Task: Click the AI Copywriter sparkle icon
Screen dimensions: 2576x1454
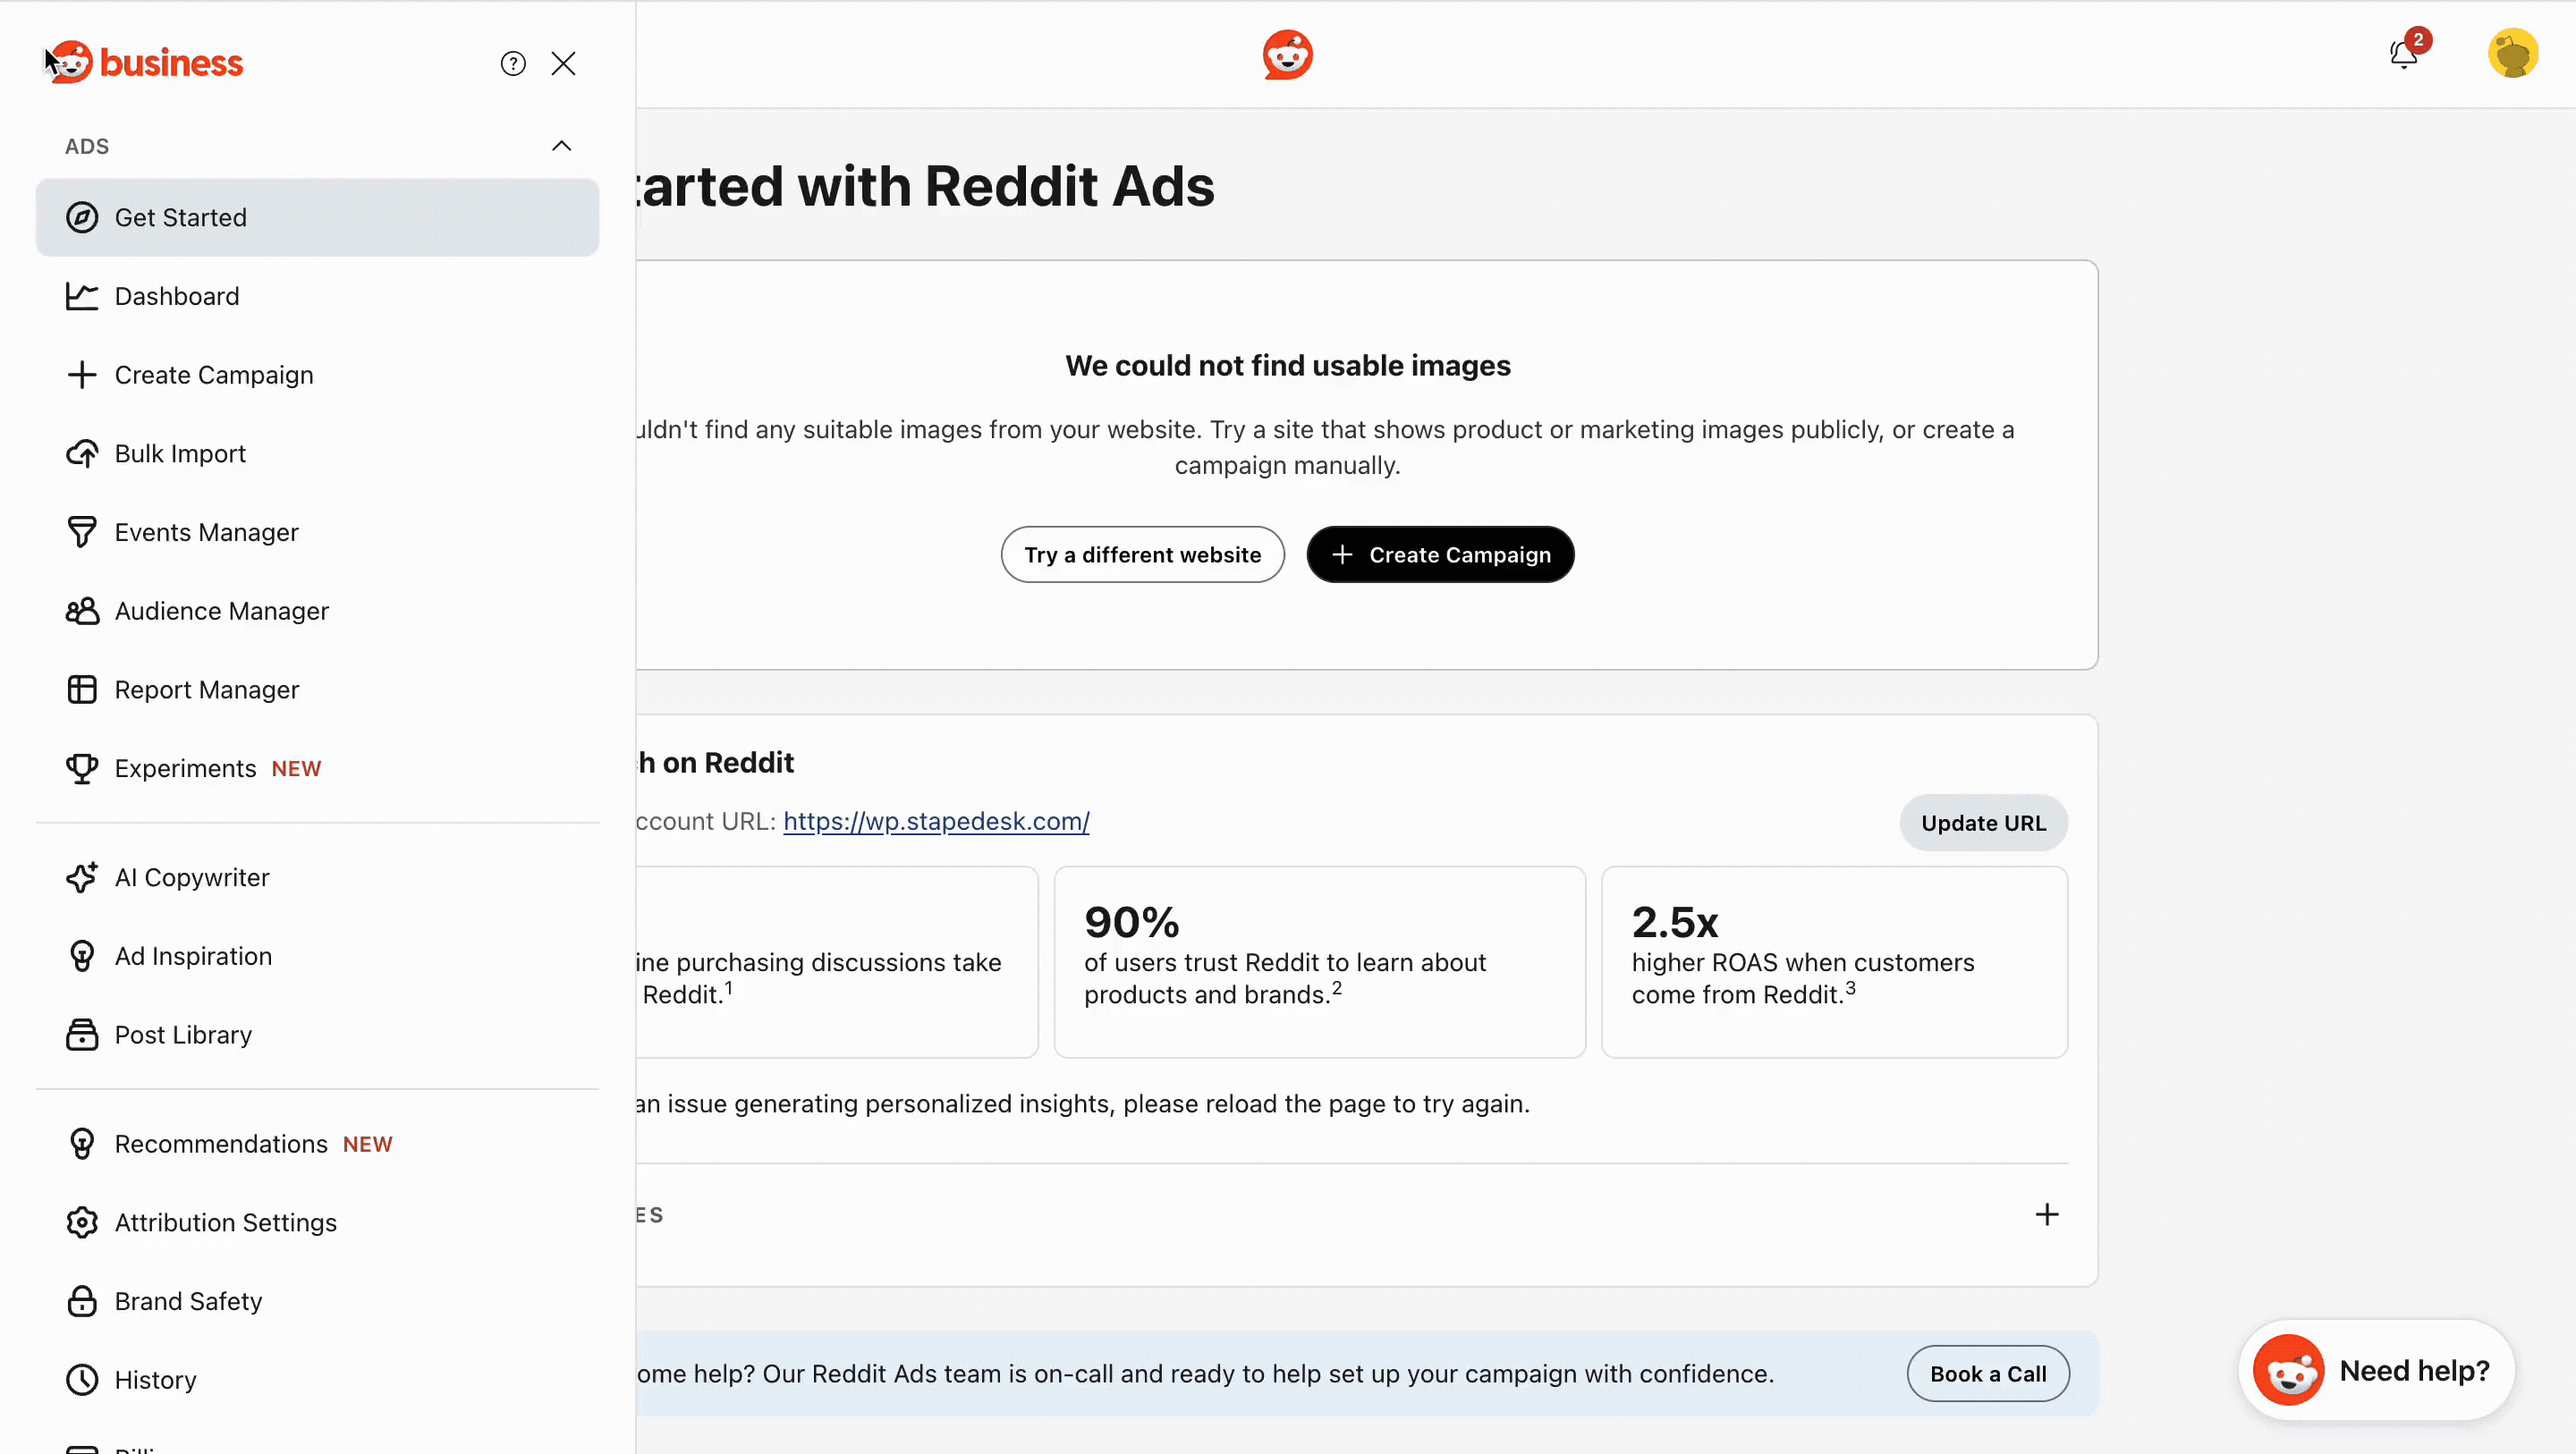Action: [x=82, y=877]
